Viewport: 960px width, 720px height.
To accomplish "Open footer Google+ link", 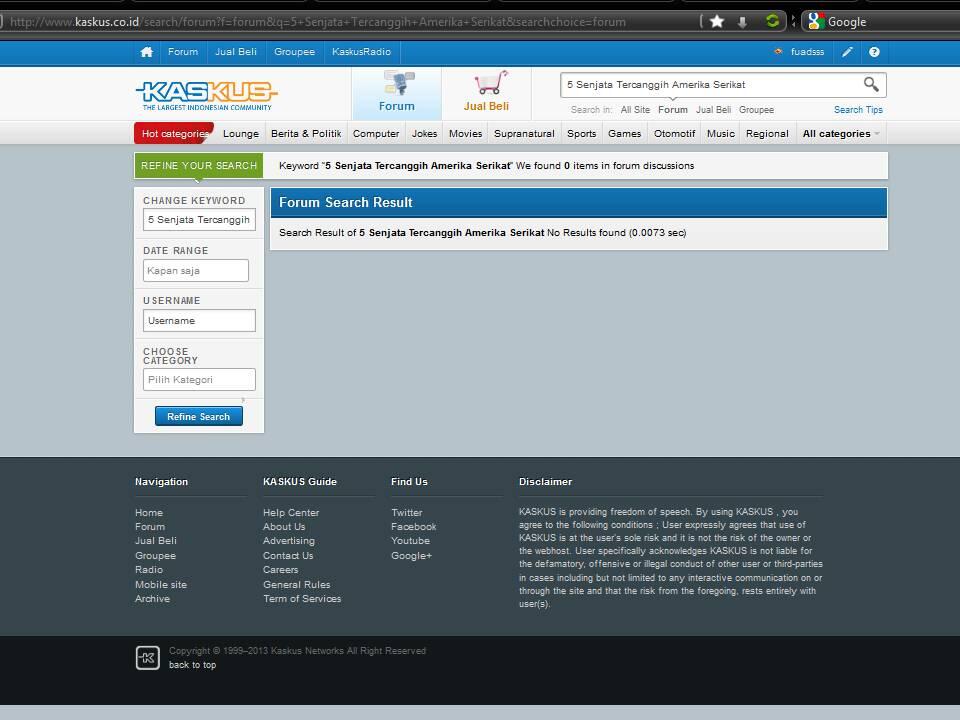I will coord(411,555).
